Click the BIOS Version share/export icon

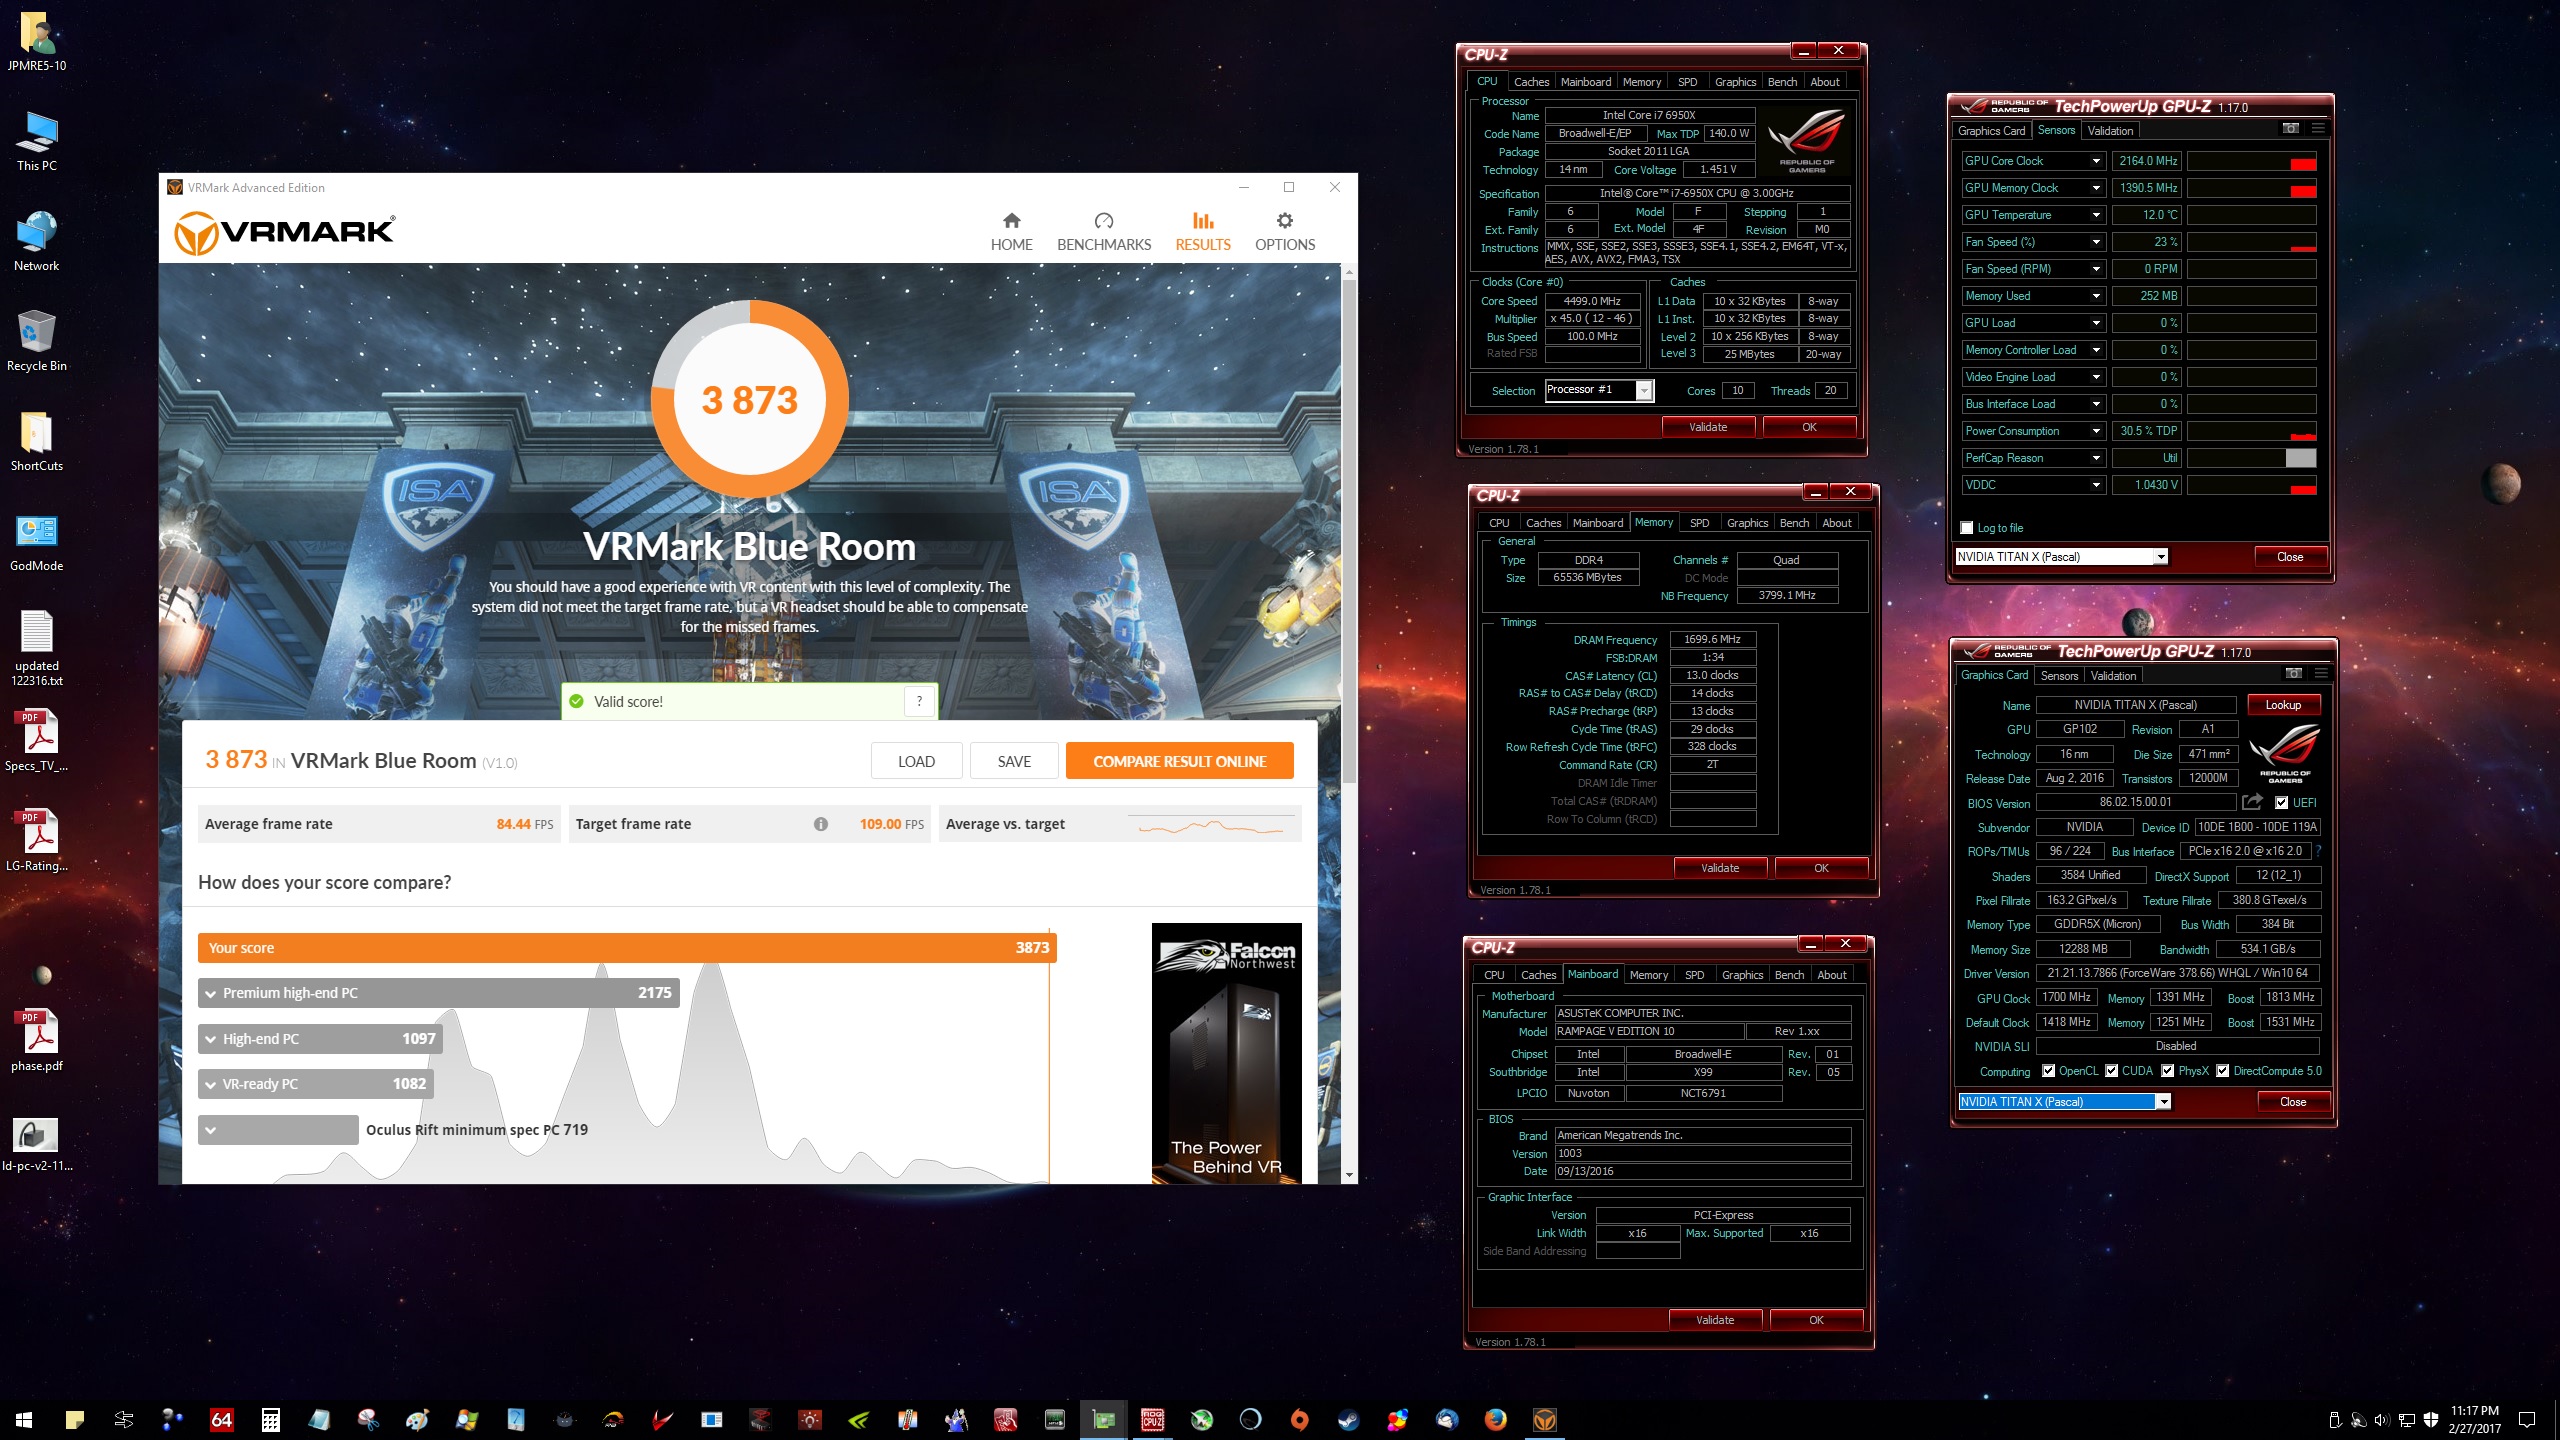pos(2252,802)
